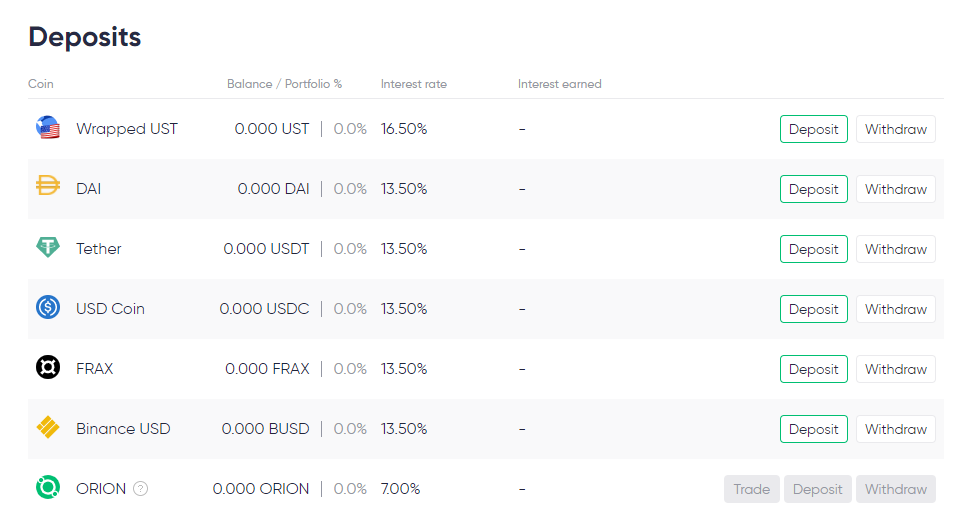The height and width of the screenshot is (530, 964).
Task: Click the Balance / Portfolio % column header
Action: 284,84
